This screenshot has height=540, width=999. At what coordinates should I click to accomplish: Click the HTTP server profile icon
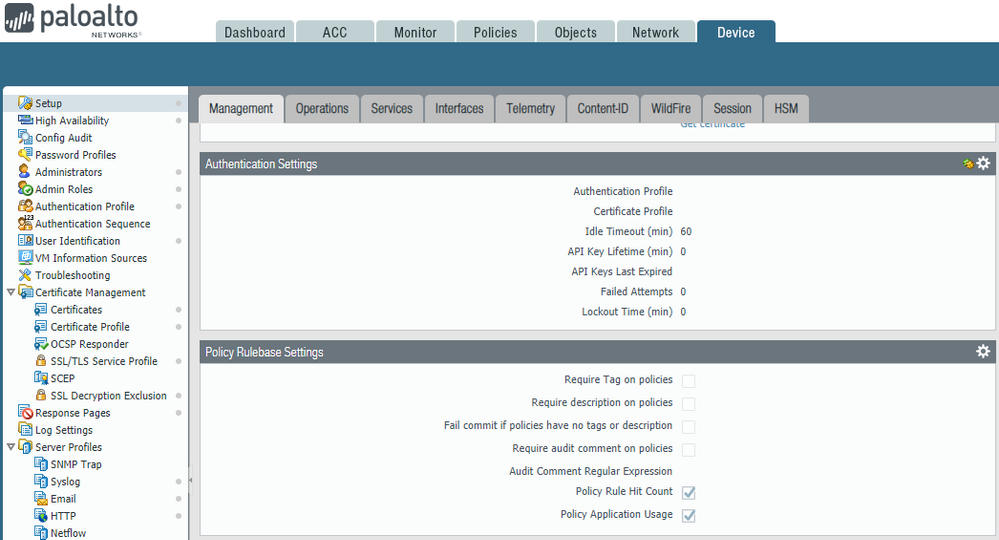41,516
